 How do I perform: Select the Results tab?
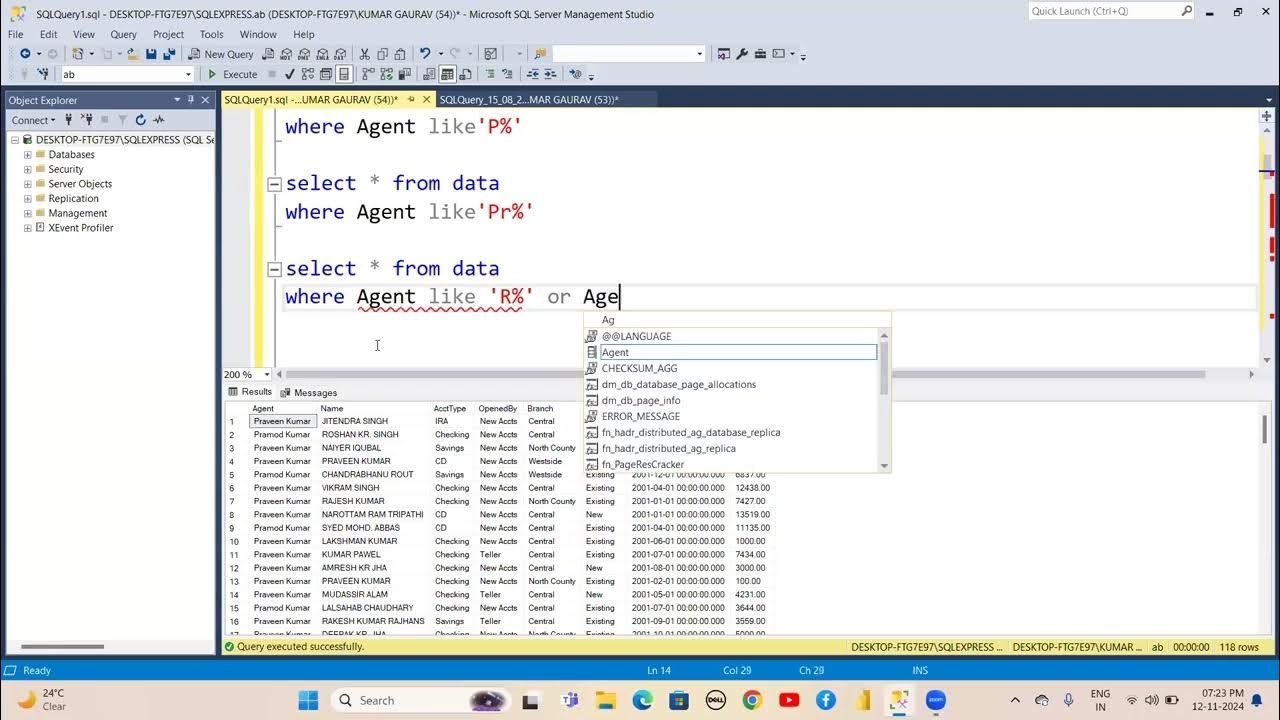pyautogui.click(x=250, y=392)
